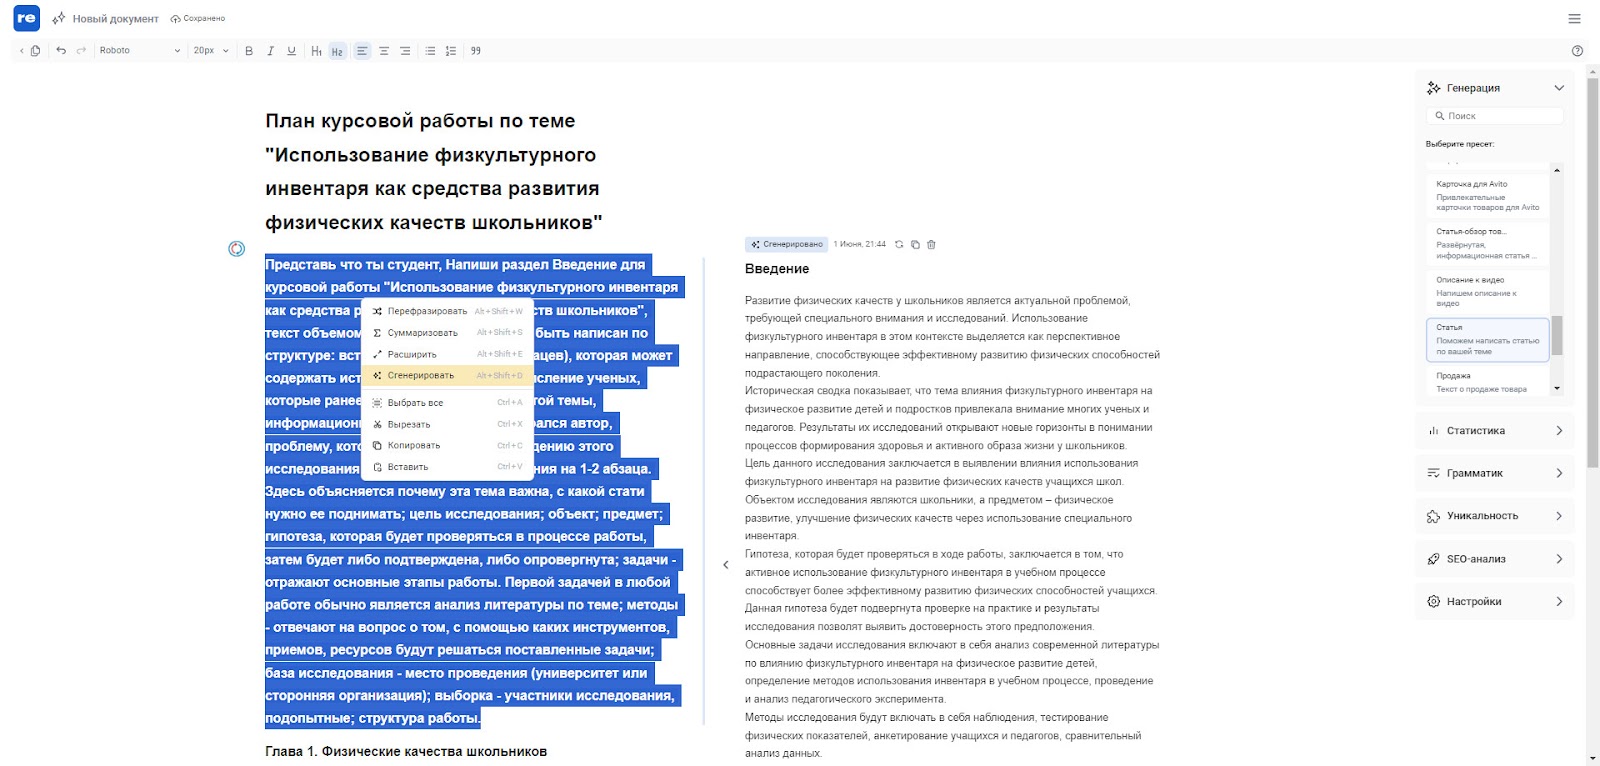Choose Перефразировать from the context menu
The image size is (1600, 766).
click(448, 311)
